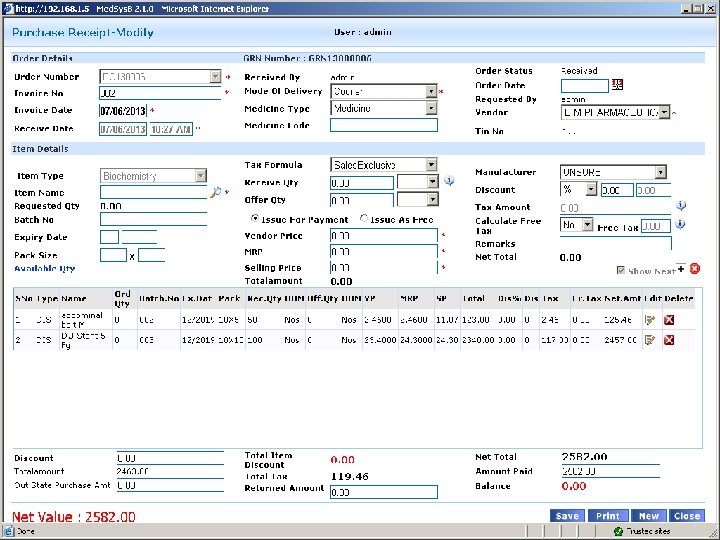This screenshot has width=720, height=540.
Task: Click the red cancel icon beside the plus
Action: (694, 268)
